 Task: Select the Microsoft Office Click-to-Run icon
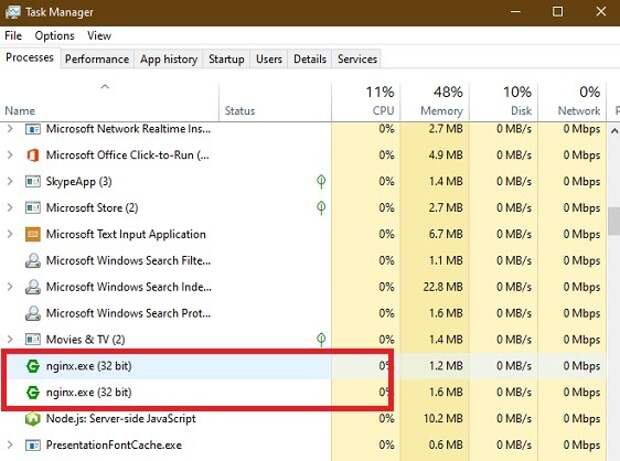pos(33,155)
